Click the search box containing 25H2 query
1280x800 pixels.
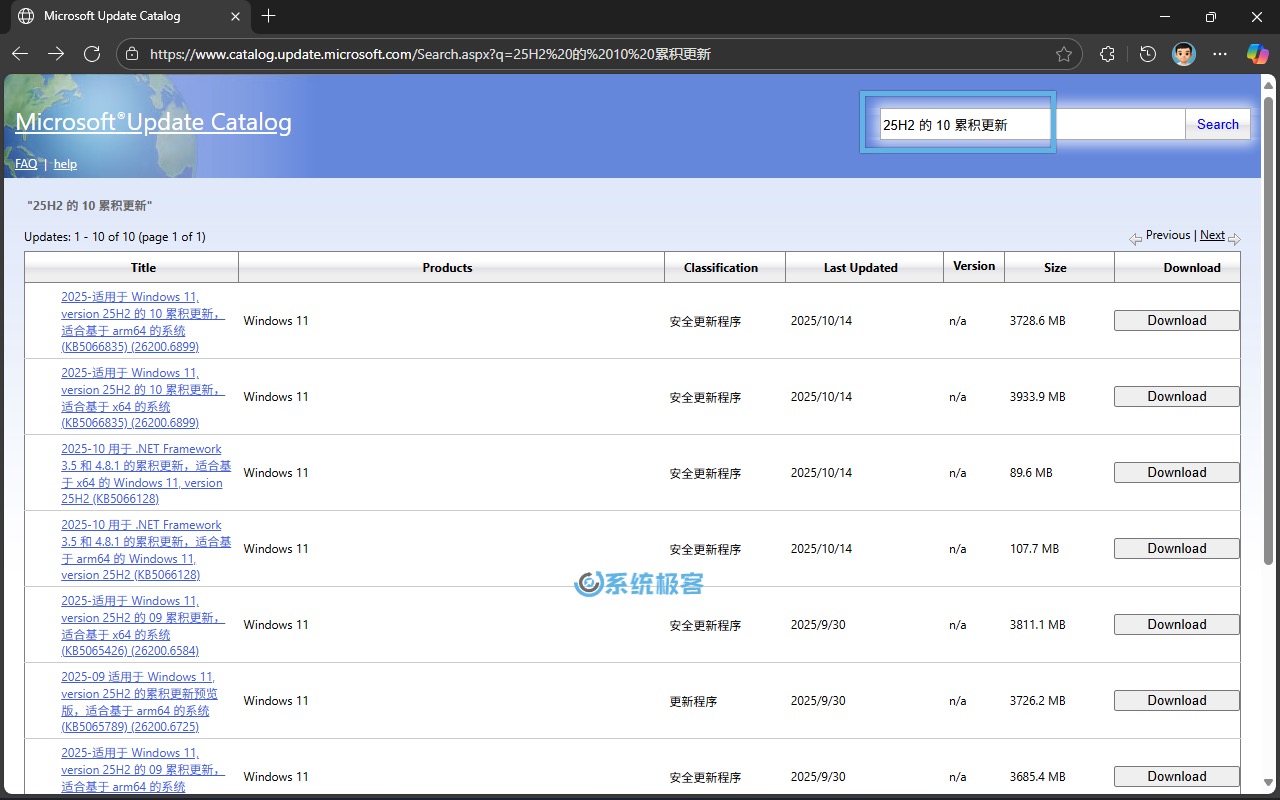(x=965, y=124)
